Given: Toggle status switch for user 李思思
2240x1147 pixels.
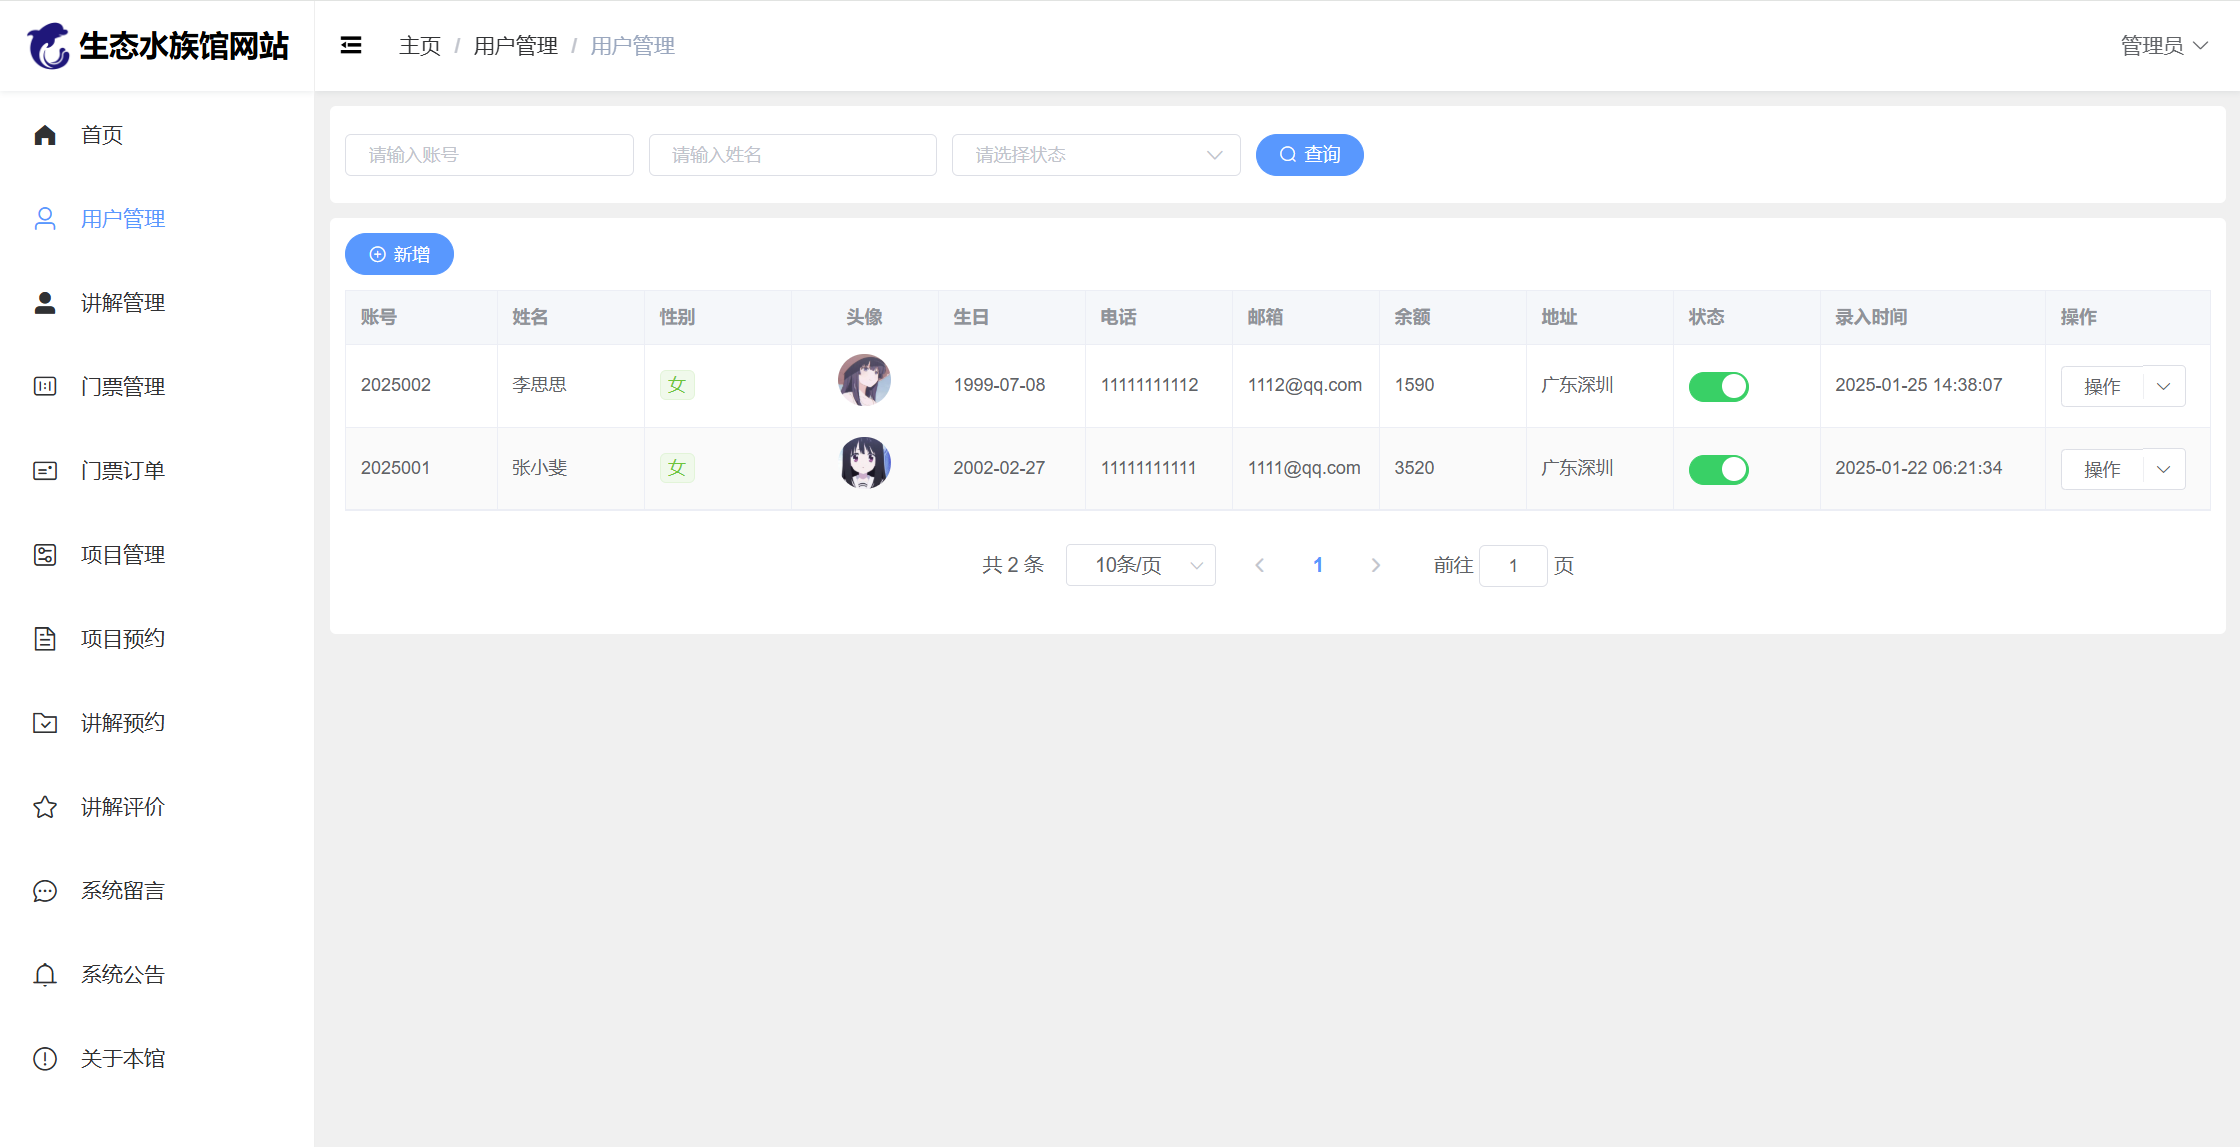Looking at the screenshot, I should (1718, 386).
